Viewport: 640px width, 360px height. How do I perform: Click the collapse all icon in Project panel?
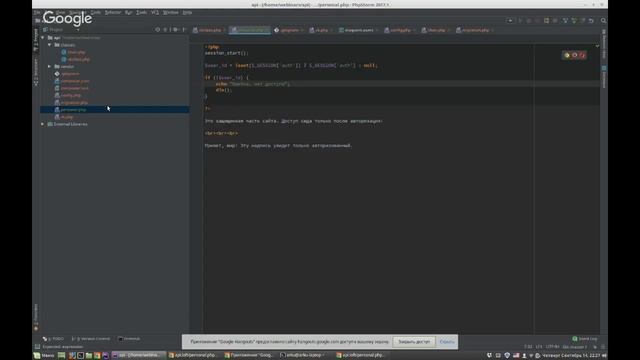click(x=166, y=30)
